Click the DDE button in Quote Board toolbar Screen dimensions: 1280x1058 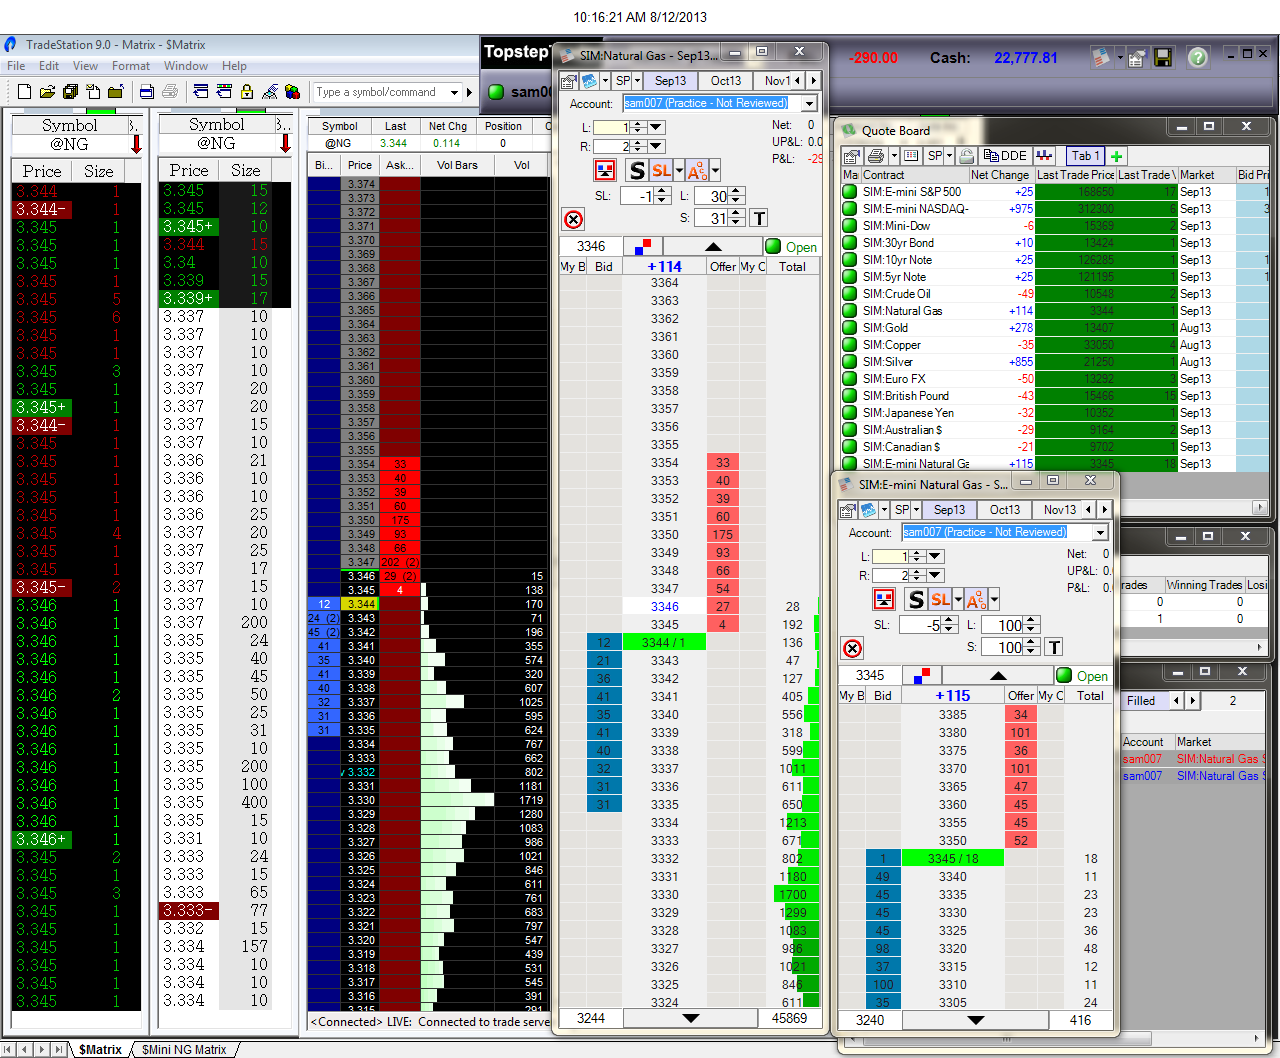pyautogui.click(x=1006, y=156)
